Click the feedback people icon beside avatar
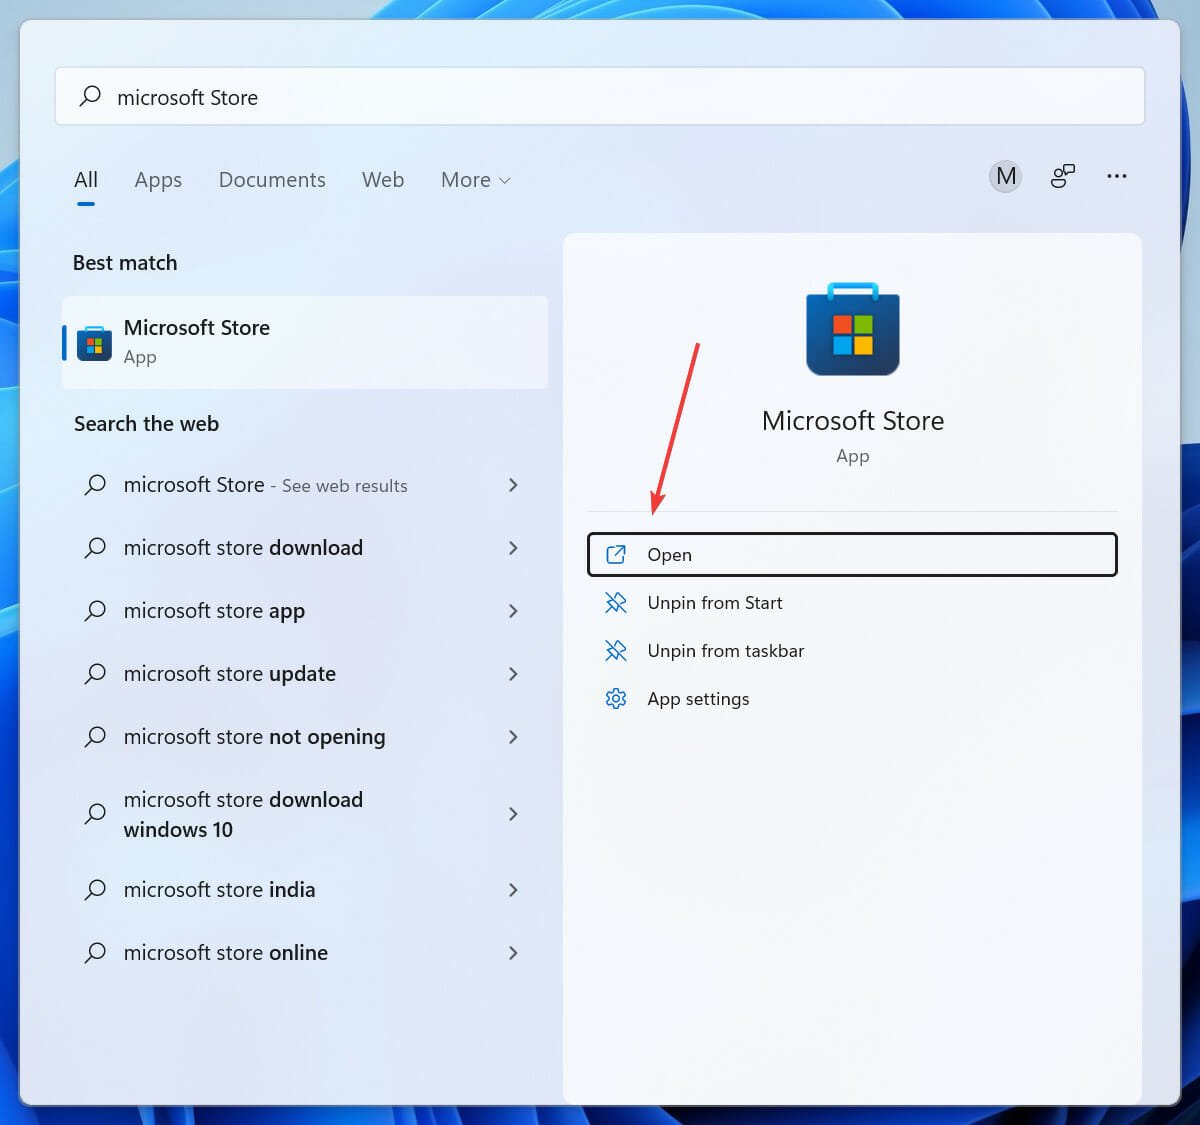Screen dimensions: 1200x1125 [1062, 177]
